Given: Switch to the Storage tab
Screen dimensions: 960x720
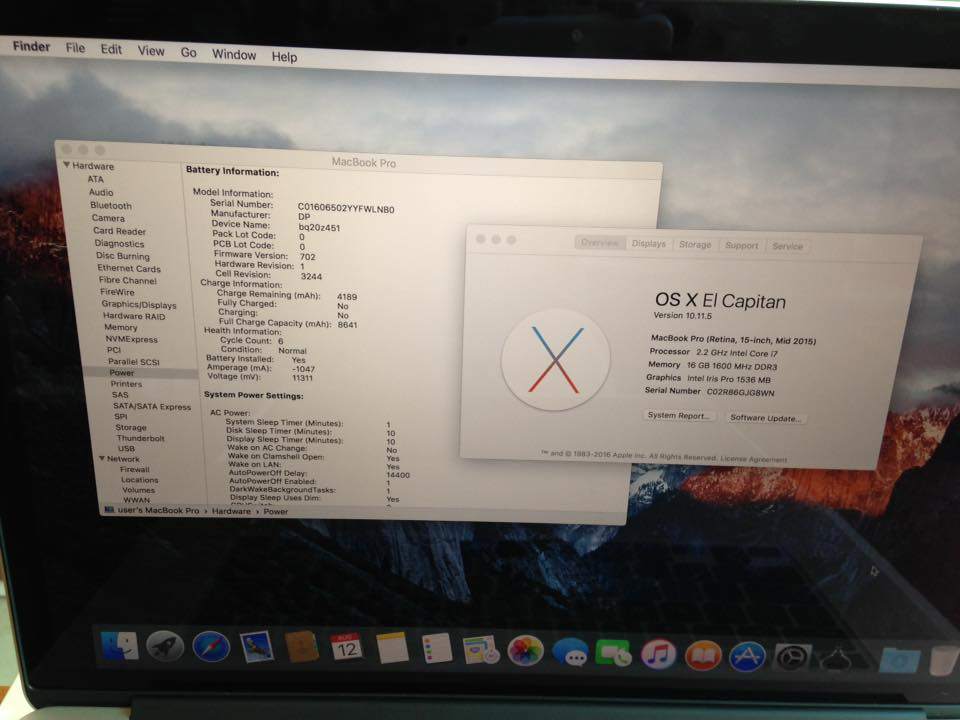Looking at the screenshot, I should 695,244.
